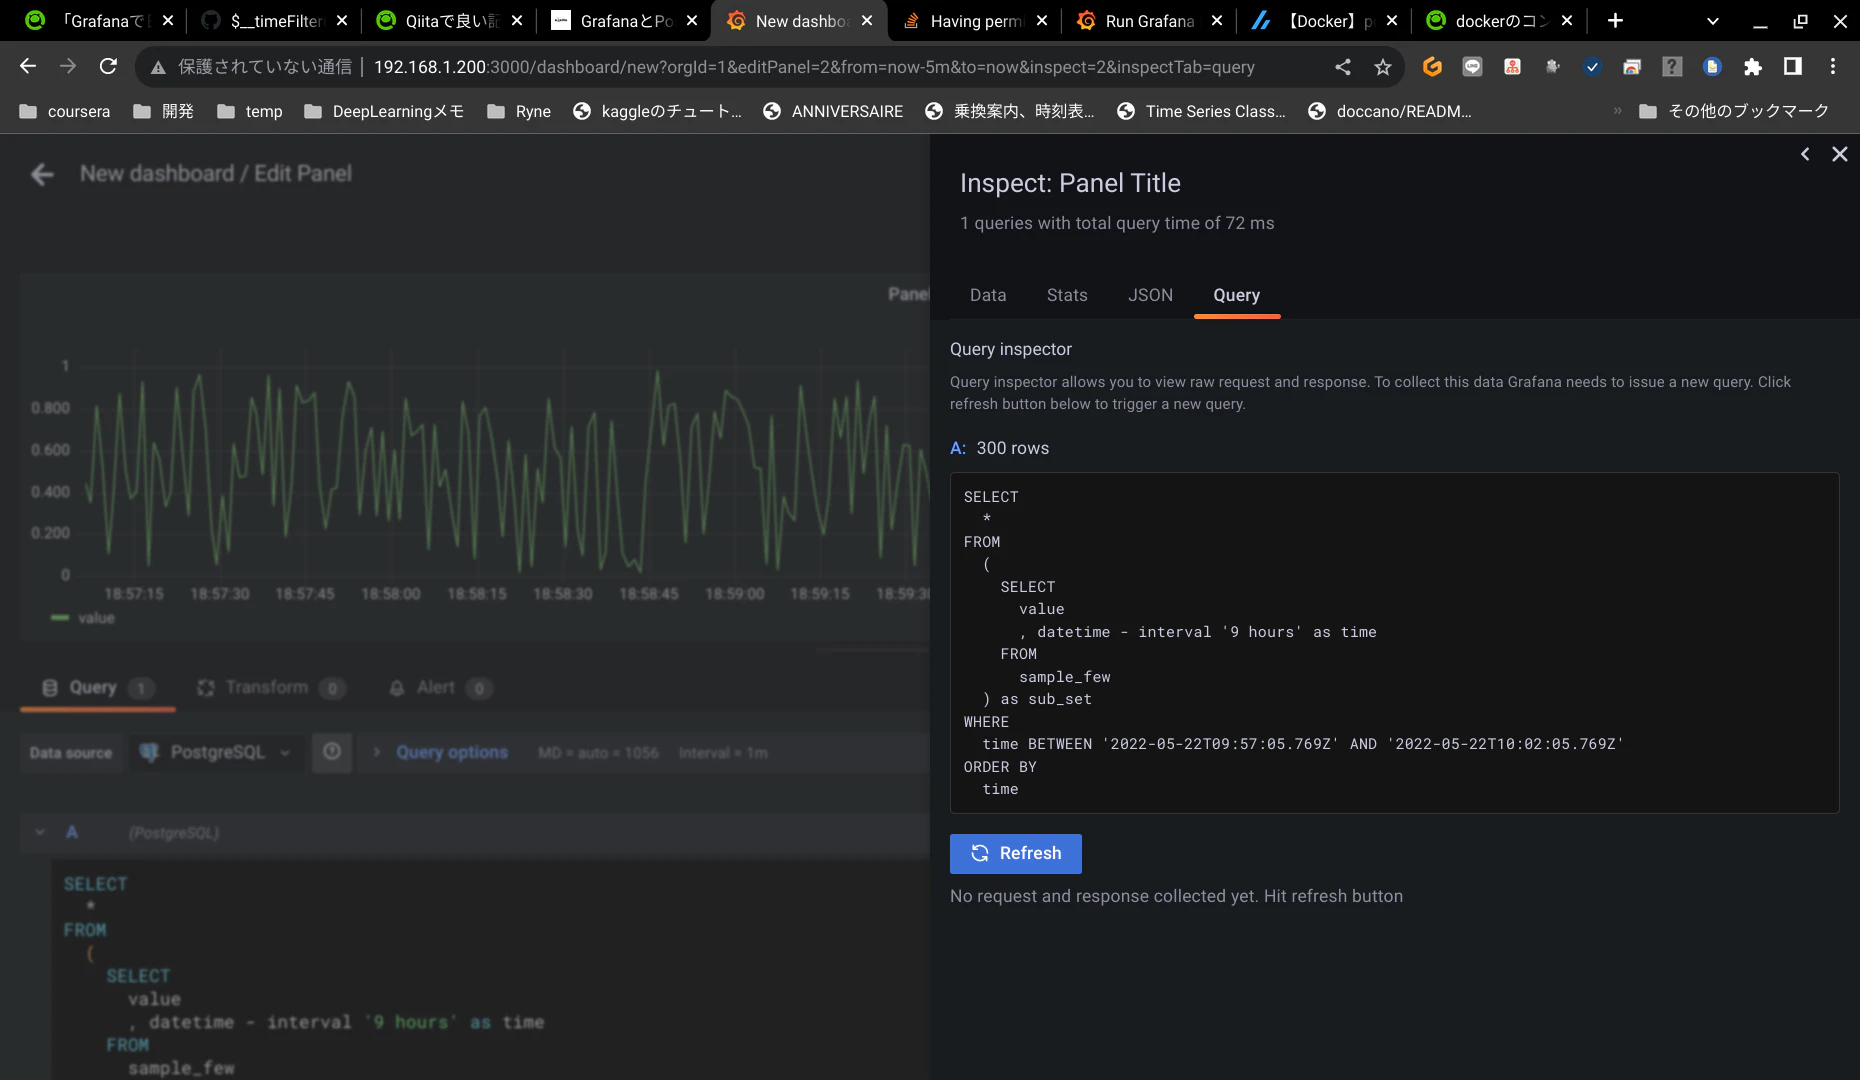Go back to the previous page
This screenshot has width=1860, height=1080.
(28, 67)
